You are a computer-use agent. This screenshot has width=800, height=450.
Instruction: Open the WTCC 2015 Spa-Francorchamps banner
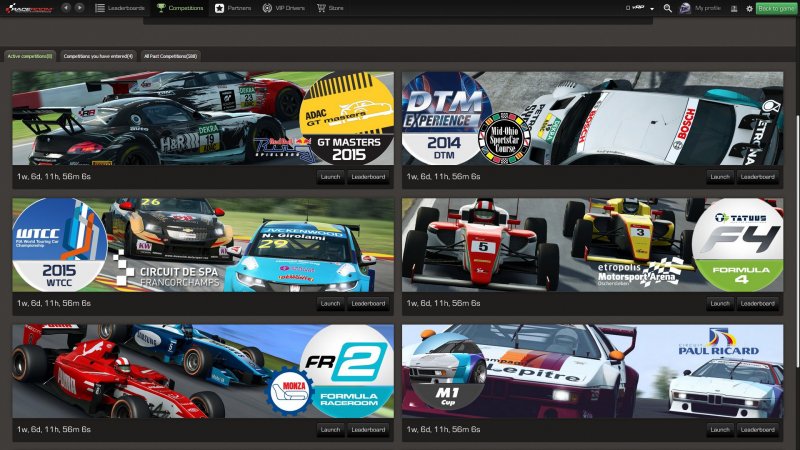pos(203,245)
